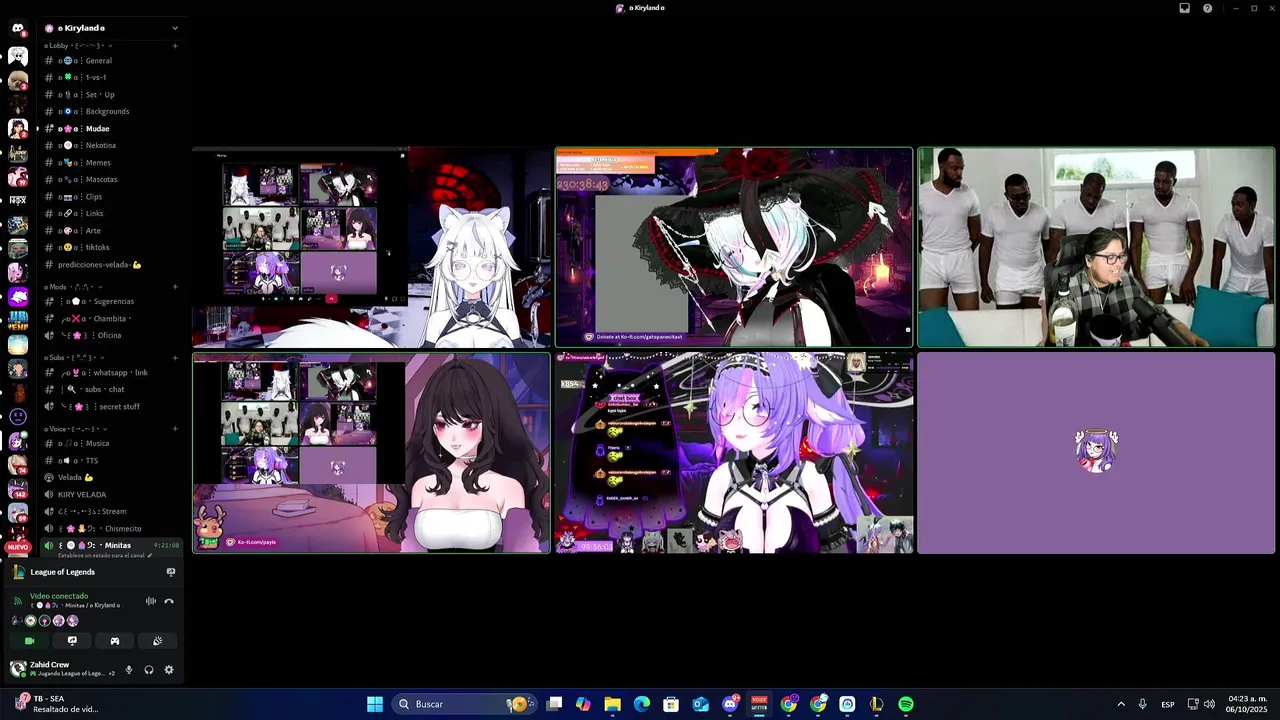Open the soundboard button
The height and width of the screenshot is (720, 1280).
[157, 641]
